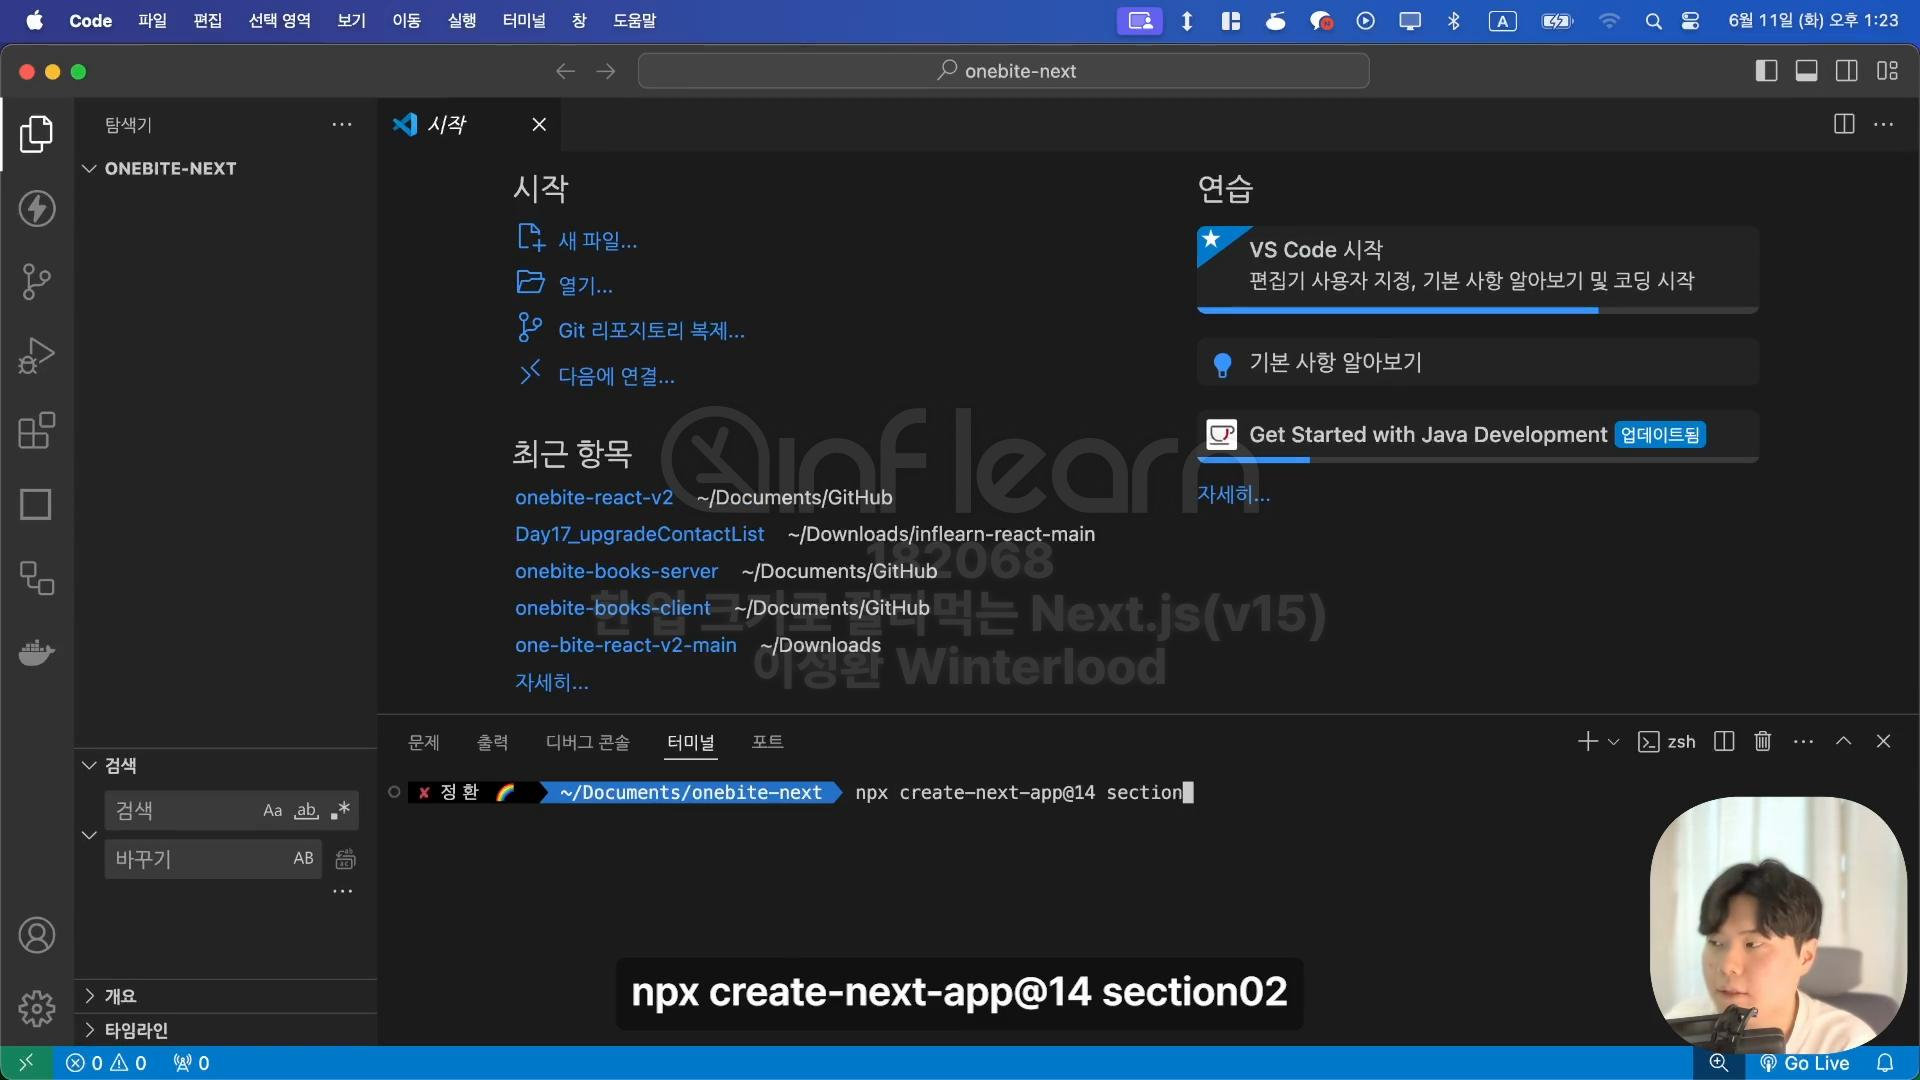The image size is (1920, 1080).
Task: Click the zoom magnifier in status bar
Action: point(1719,1063)
